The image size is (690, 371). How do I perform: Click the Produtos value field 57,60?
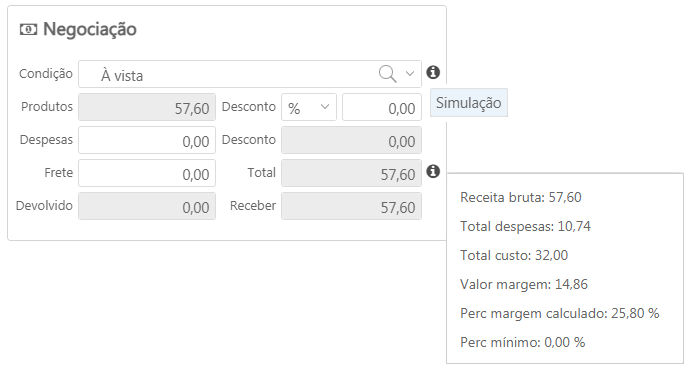tap(147, 107)
